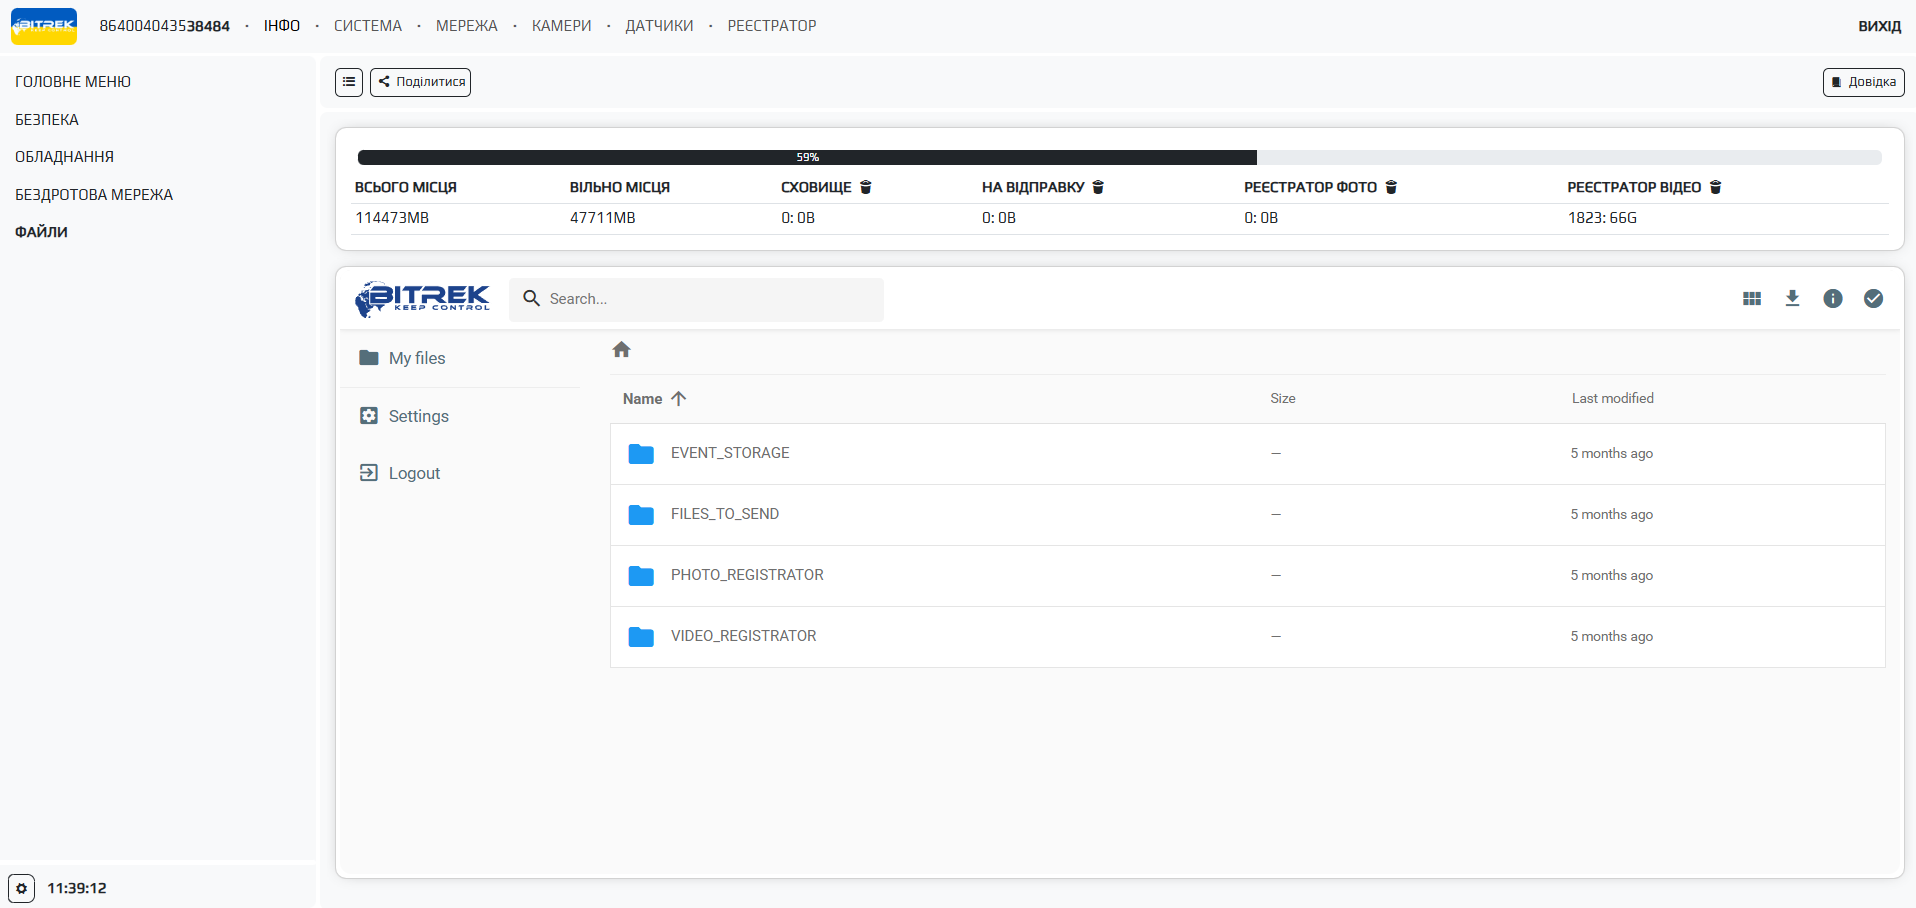Open the Довідка help button
This screenshot has width=1916, height=908.
[1863, 82]
